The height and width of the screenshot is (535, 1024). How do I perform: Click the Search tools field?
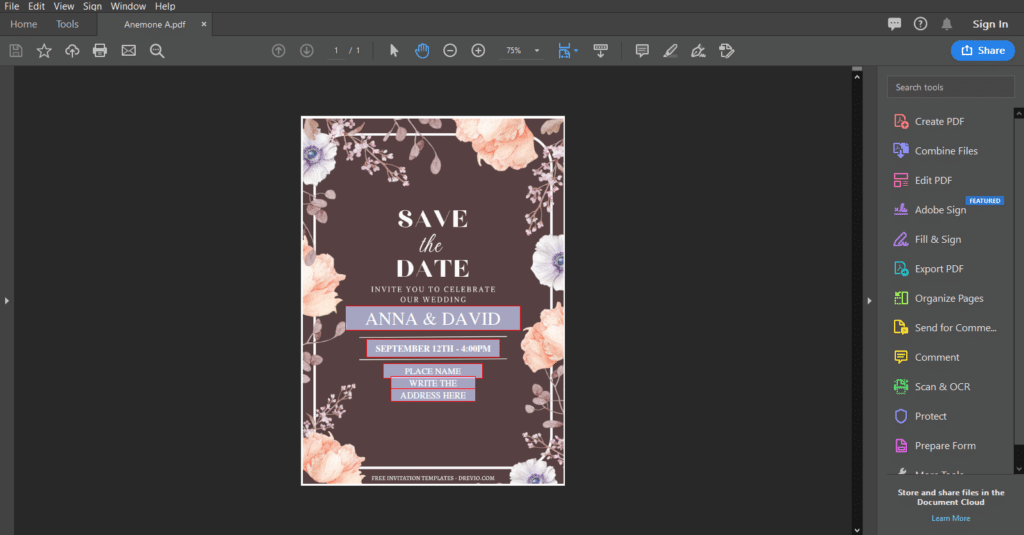point(950,87)
